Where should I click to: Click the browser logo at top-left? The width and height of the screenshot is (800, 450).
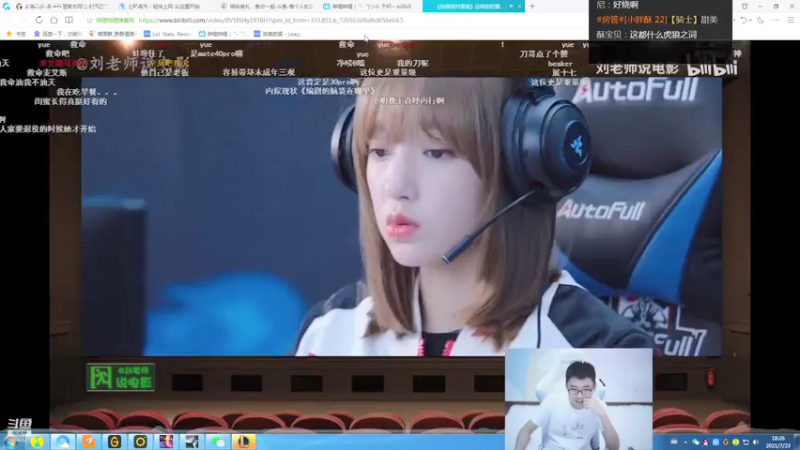click(6, 6)
